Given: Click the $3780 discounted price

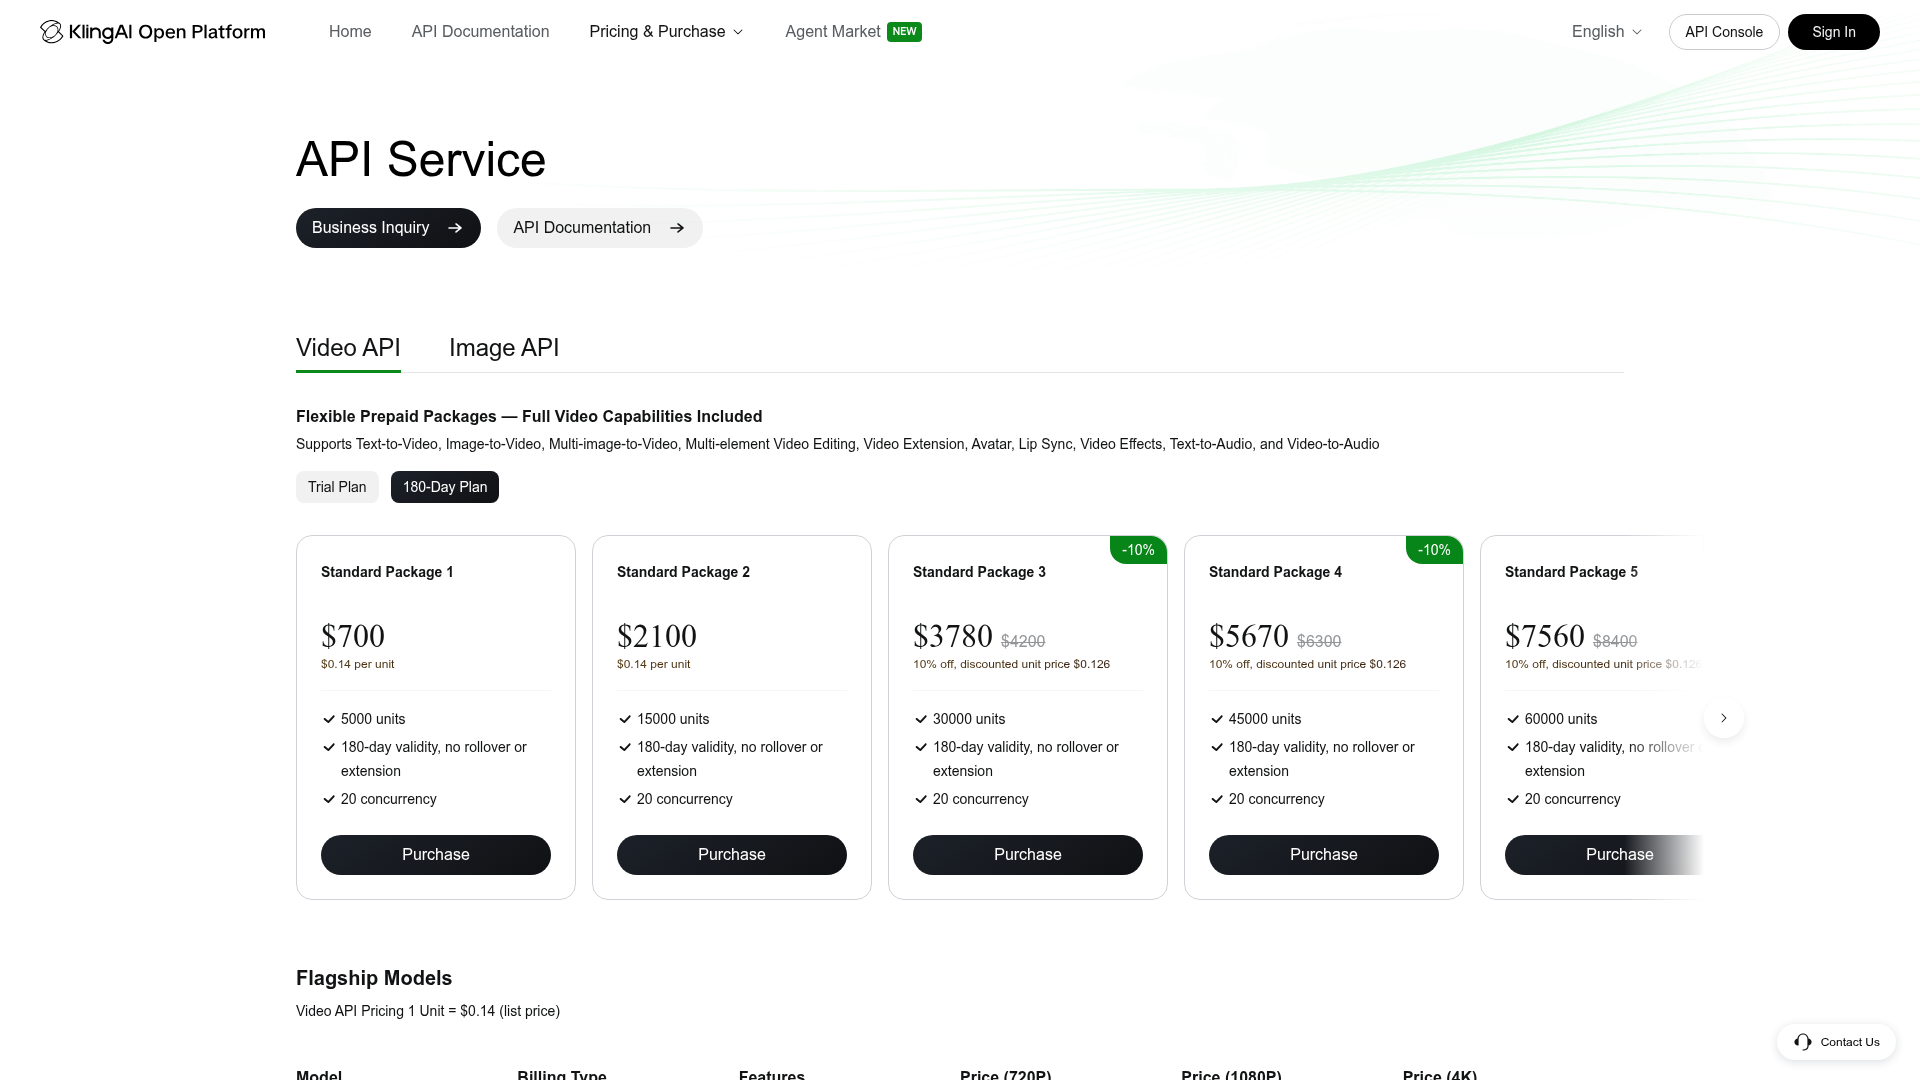Looking at the screenshot, I should coord(953,636).
